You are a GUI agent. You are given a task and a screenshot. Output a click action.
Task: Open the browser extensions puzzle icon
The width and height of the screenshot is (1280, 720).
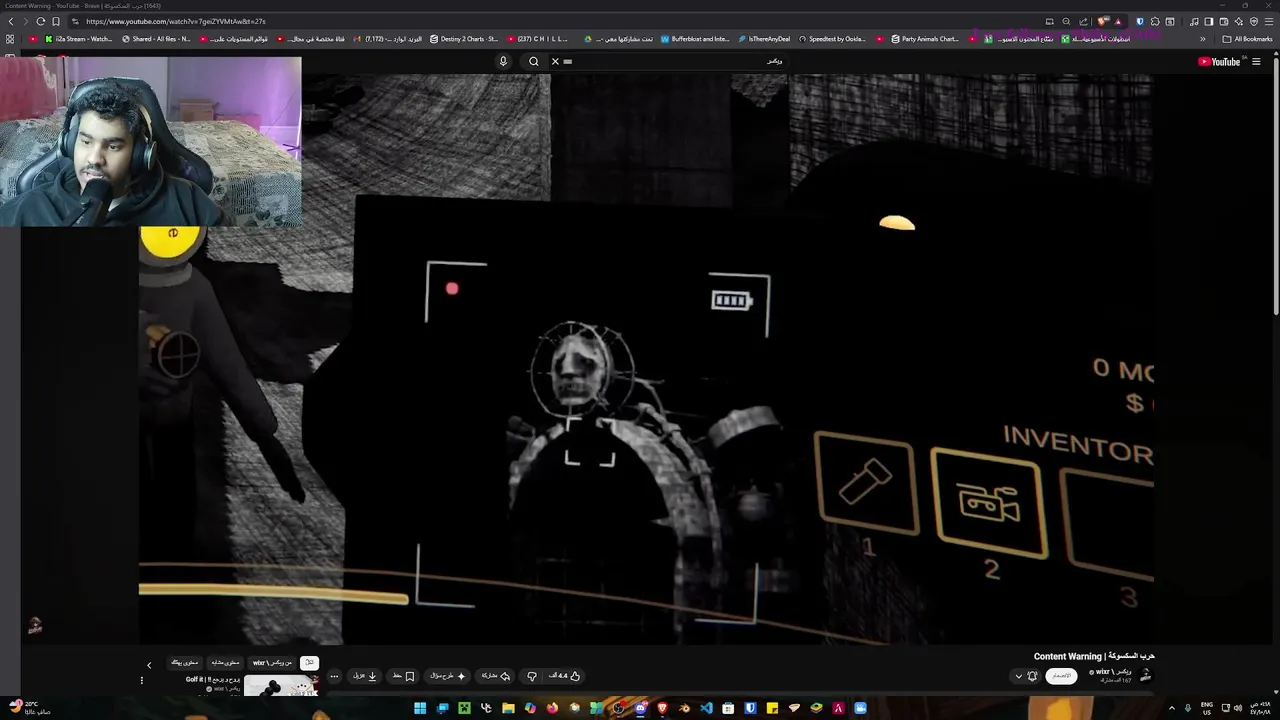coord(1155,21)
